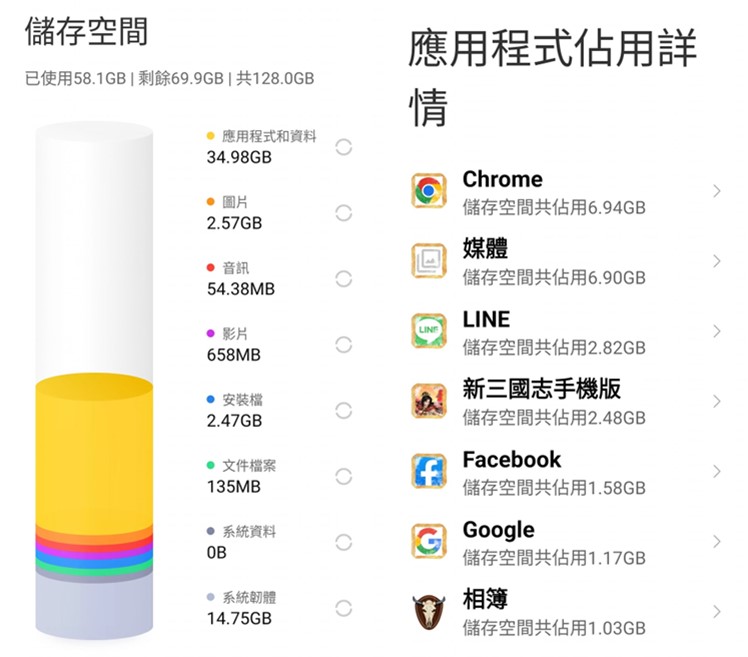Toggle the circle beside 圖片 2.57GB
The image size is (748, 657).
coord(343,213)
